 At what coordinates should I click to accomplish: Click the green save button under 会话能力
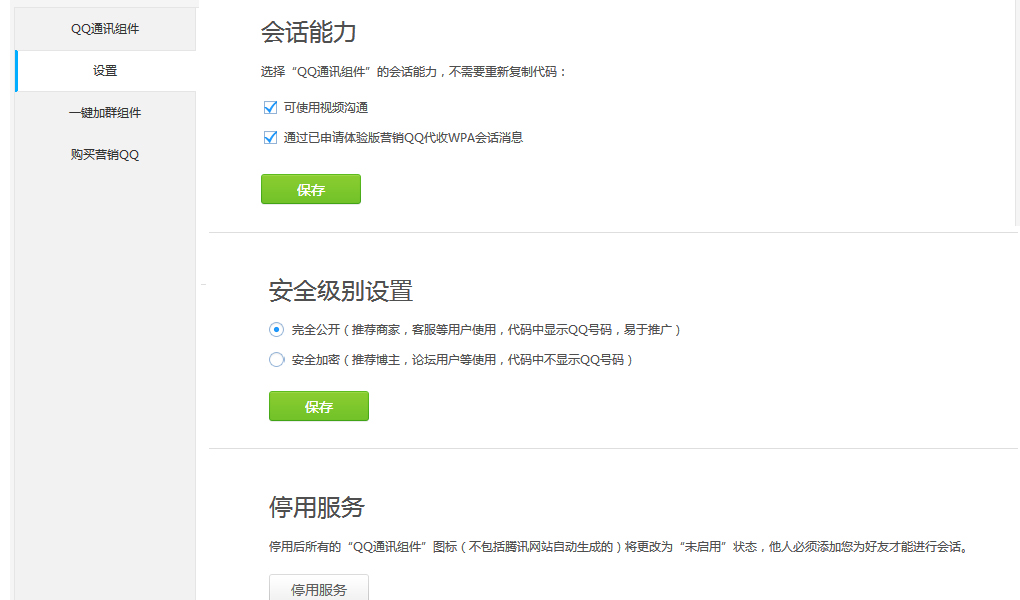click(x=310, y=189)
